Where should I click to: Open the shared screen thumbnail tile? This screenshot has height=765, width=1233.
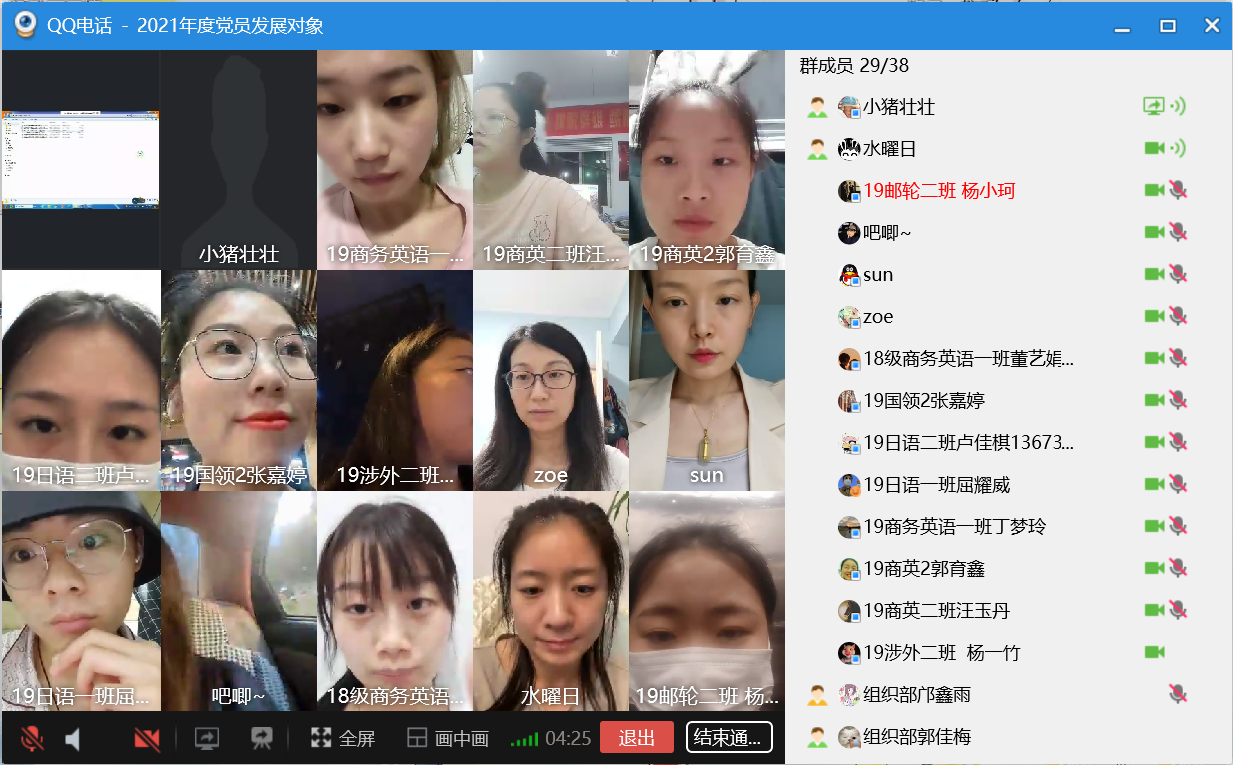coord(80,160)
